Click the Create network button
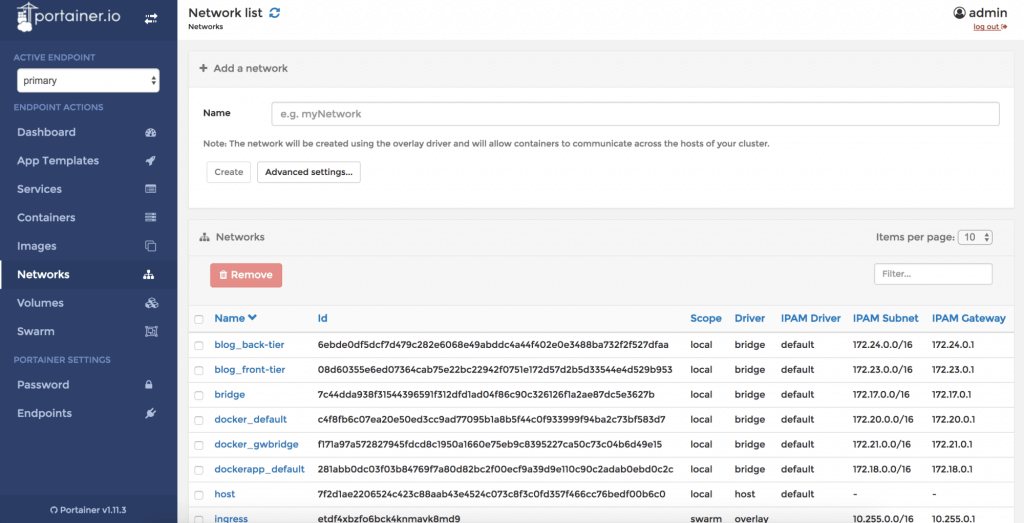Viewport: 1024px width, 523px height. click(x=229, y=172)
